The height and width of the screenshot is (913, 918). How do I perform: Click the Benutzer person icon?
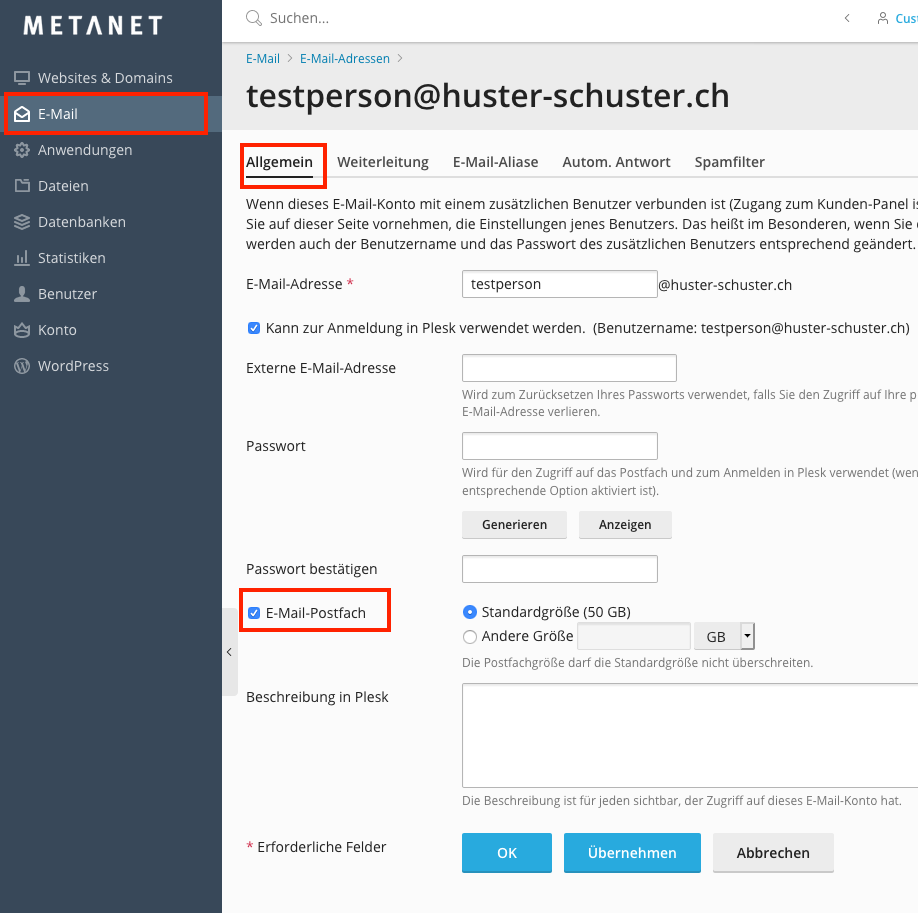pyautogui.click(x=21, y=294)
